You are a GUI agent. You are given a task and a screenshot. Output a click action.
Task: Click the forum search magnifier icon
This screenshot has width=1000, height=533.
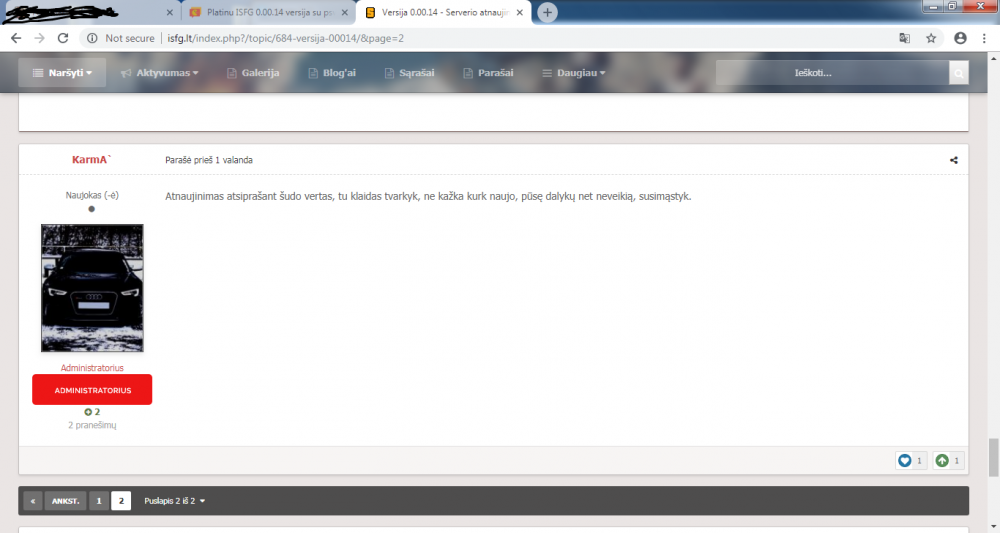tap(959, 73)
